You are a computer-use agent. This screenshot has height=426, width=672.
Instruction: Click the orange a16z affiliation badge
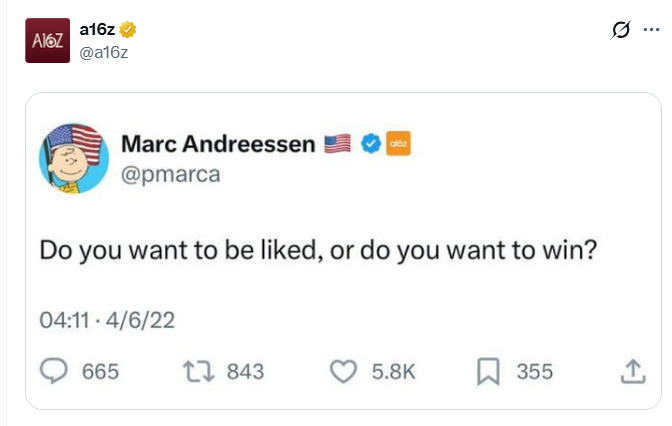point(397,144)
